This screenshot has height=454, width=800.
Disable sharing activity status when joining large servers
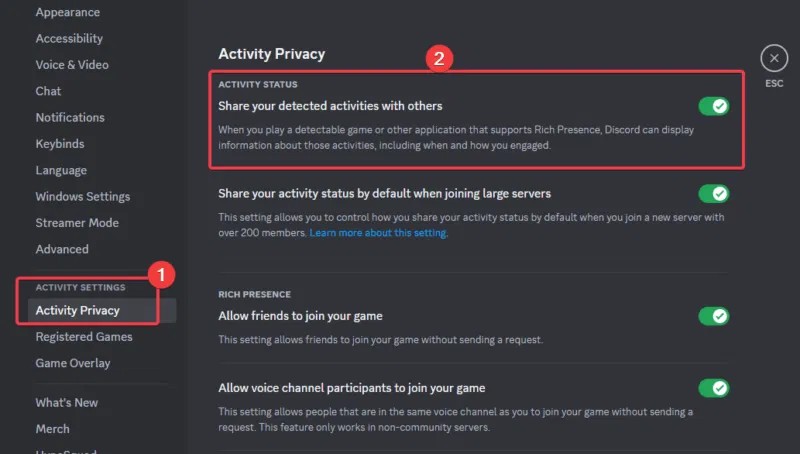point(713,193)
